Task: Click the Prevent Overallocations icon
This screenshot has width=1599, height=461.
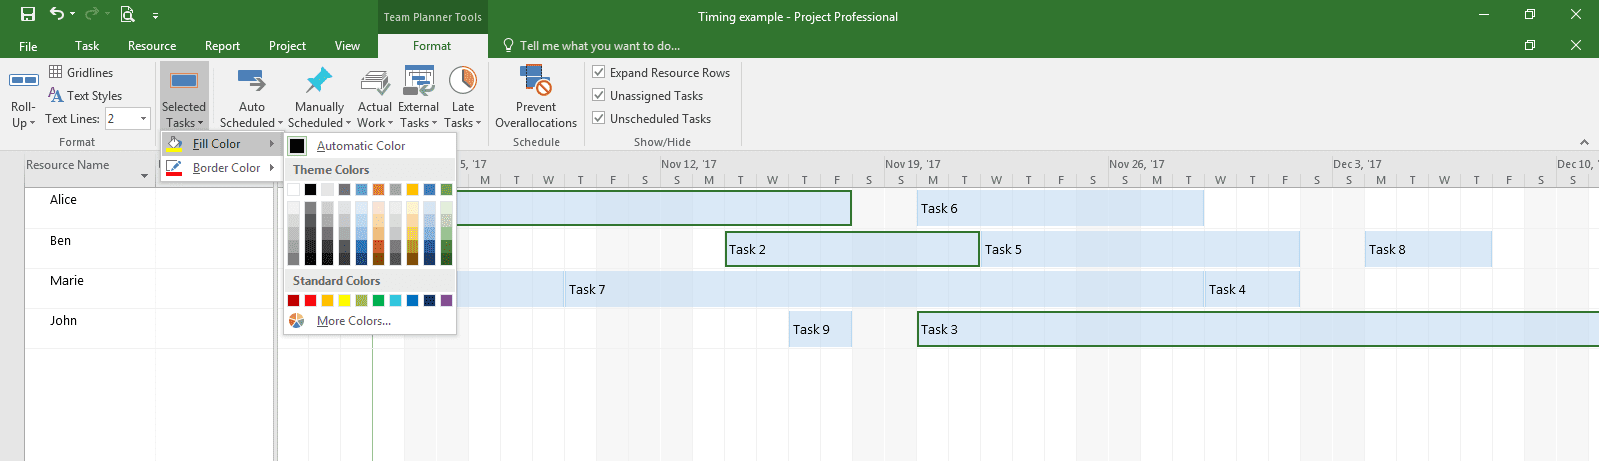Action: [x=536, y=81]
